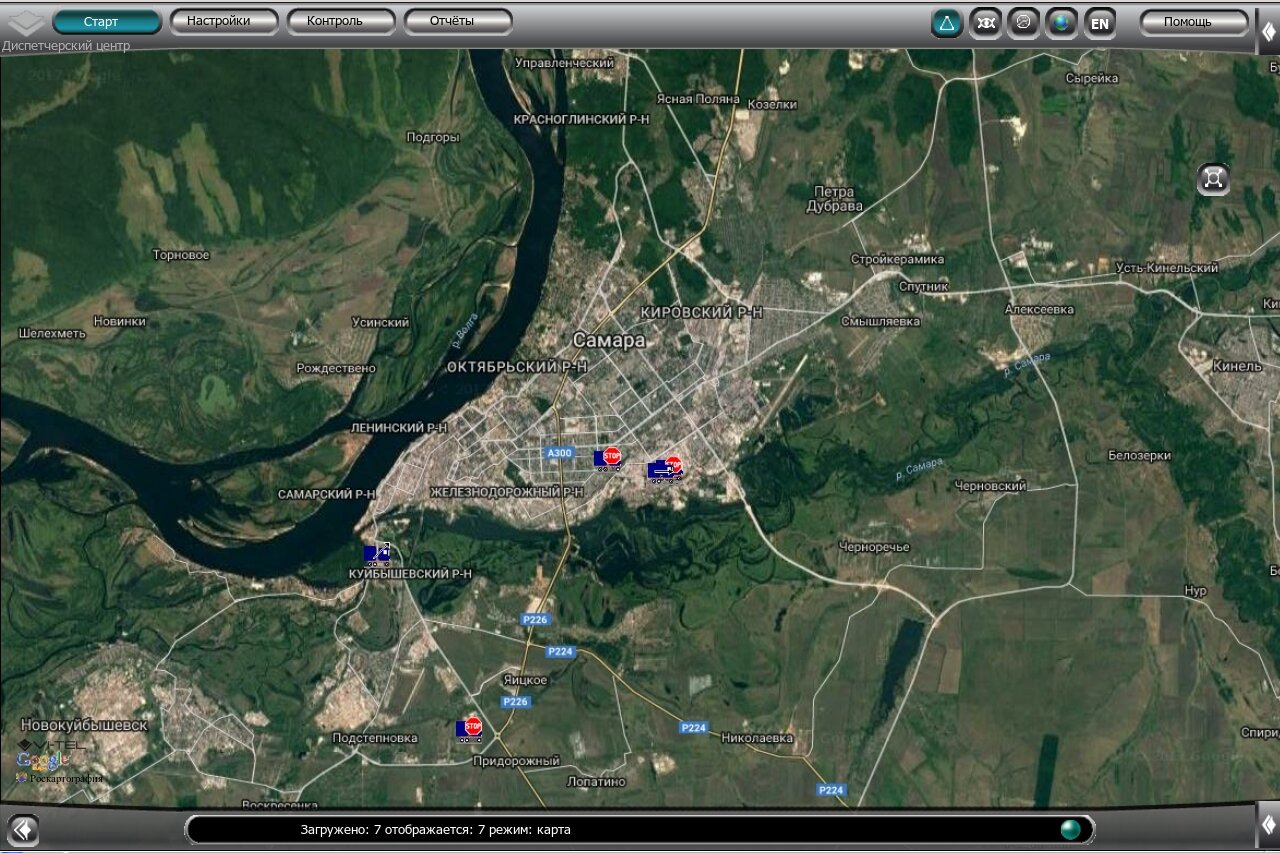Click the eye-shaped icon in top toolbar
Viewport: 1280px width, 853px height.
(x=985, y=22)
